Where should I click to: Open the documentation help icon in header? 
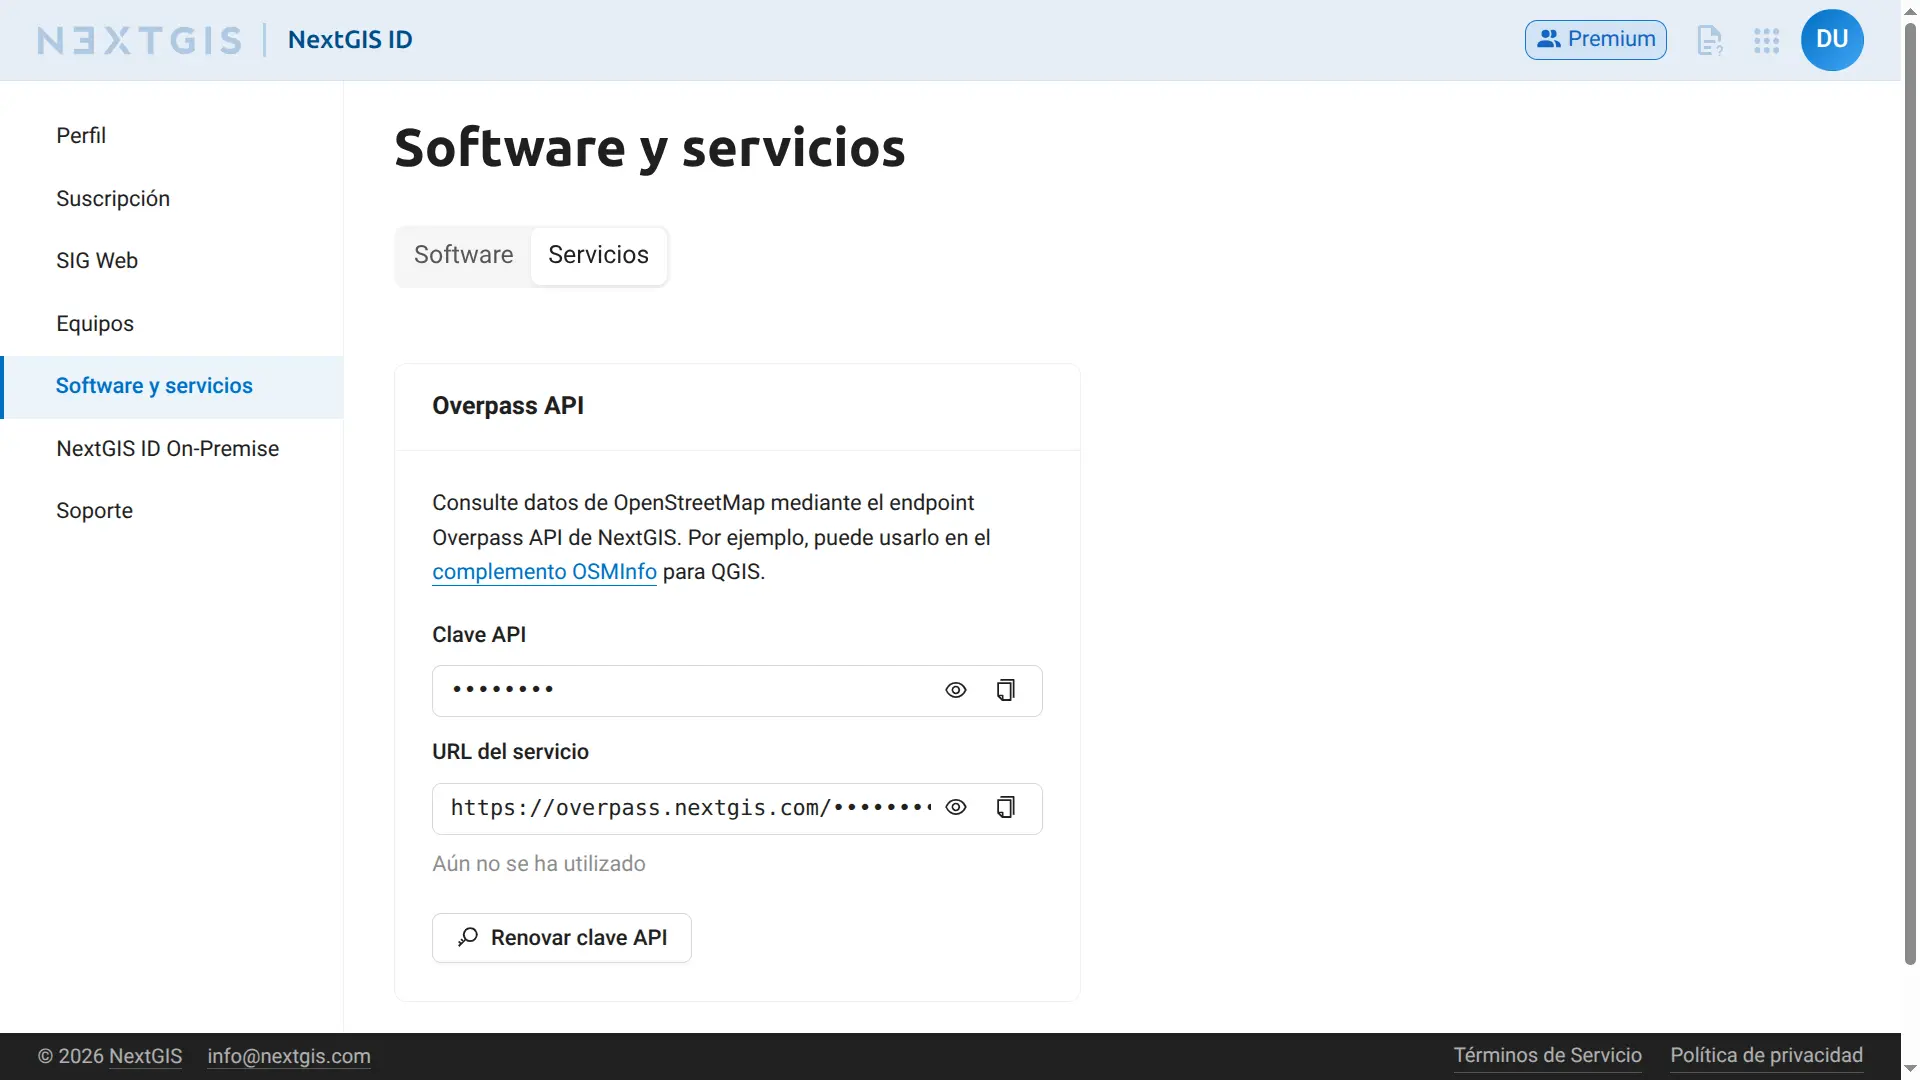[1710, 40]
